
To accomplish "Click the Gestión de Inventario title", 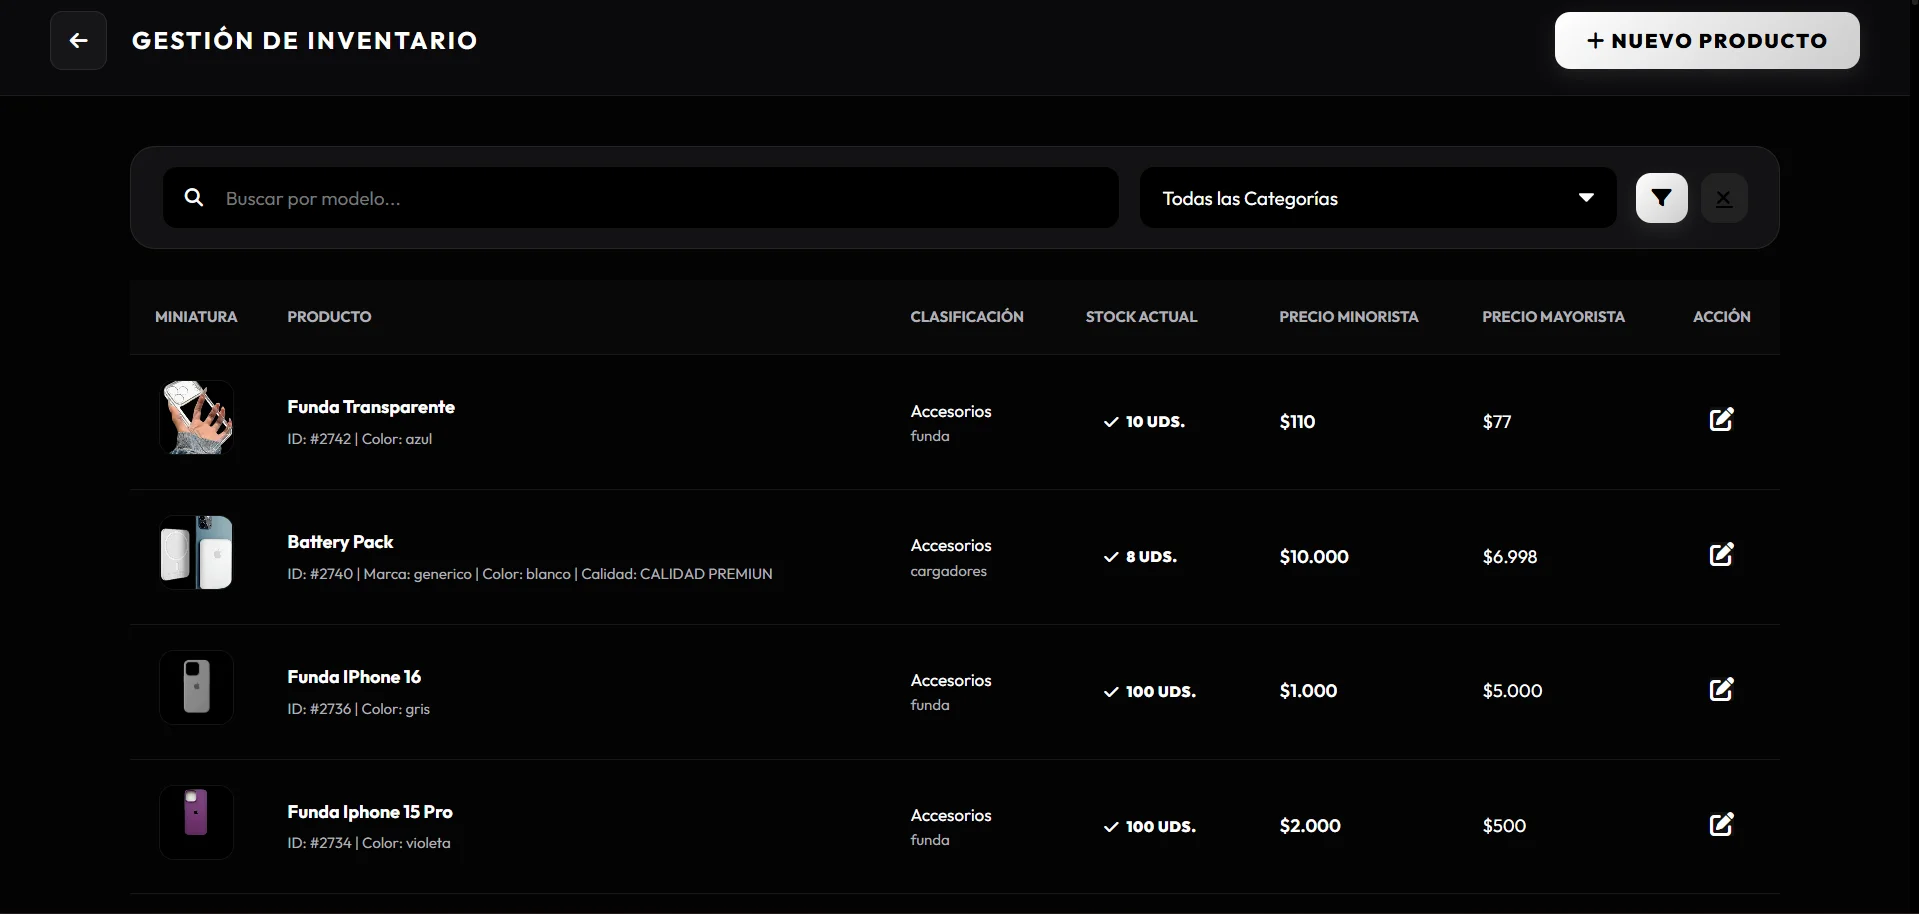I will (x=305, y=41).
